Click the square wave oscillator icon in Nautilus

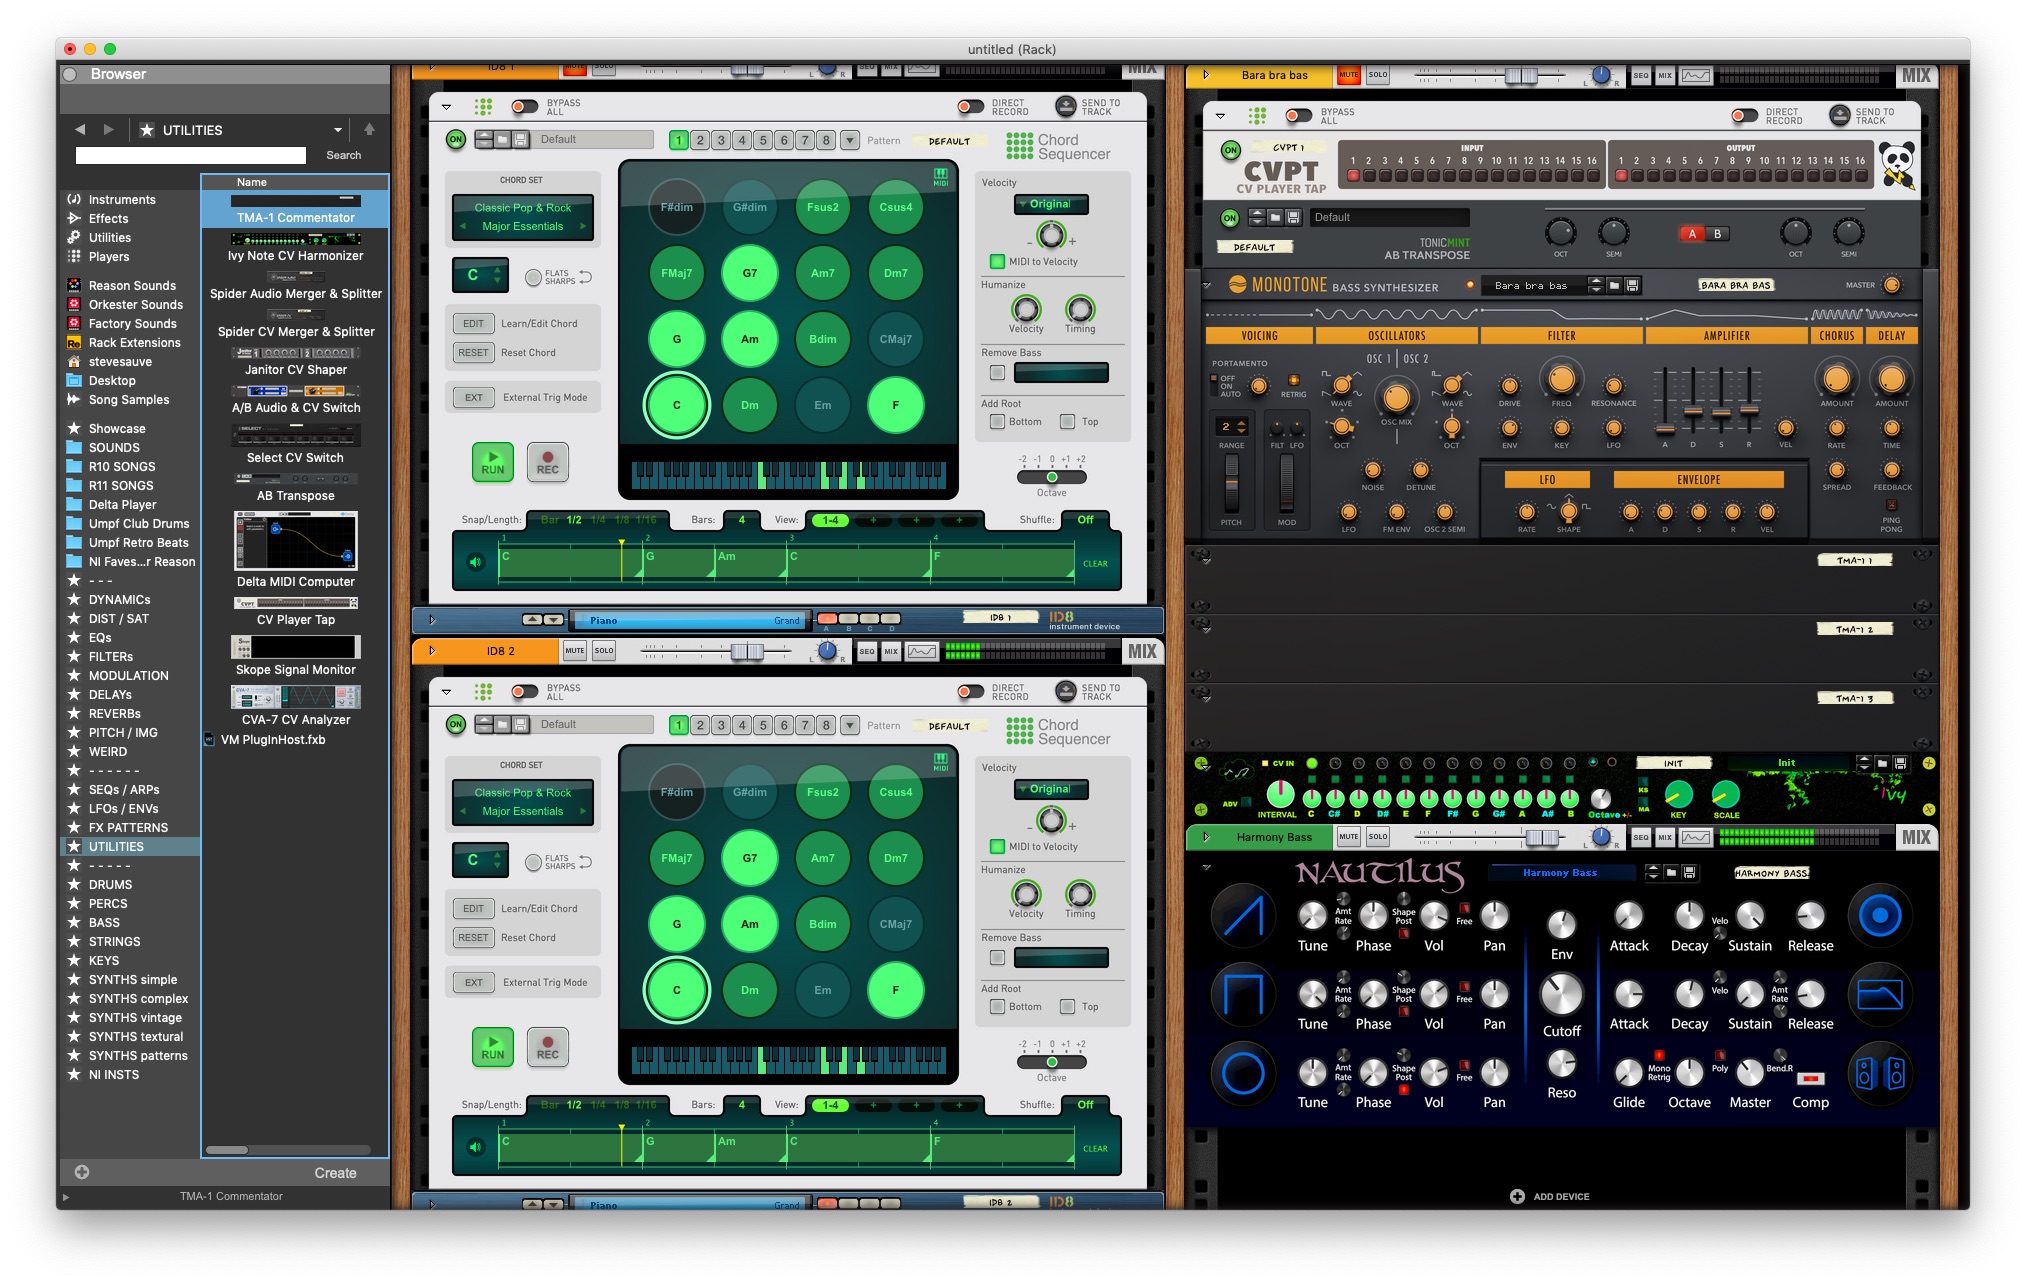click(x=1243, y=995)
